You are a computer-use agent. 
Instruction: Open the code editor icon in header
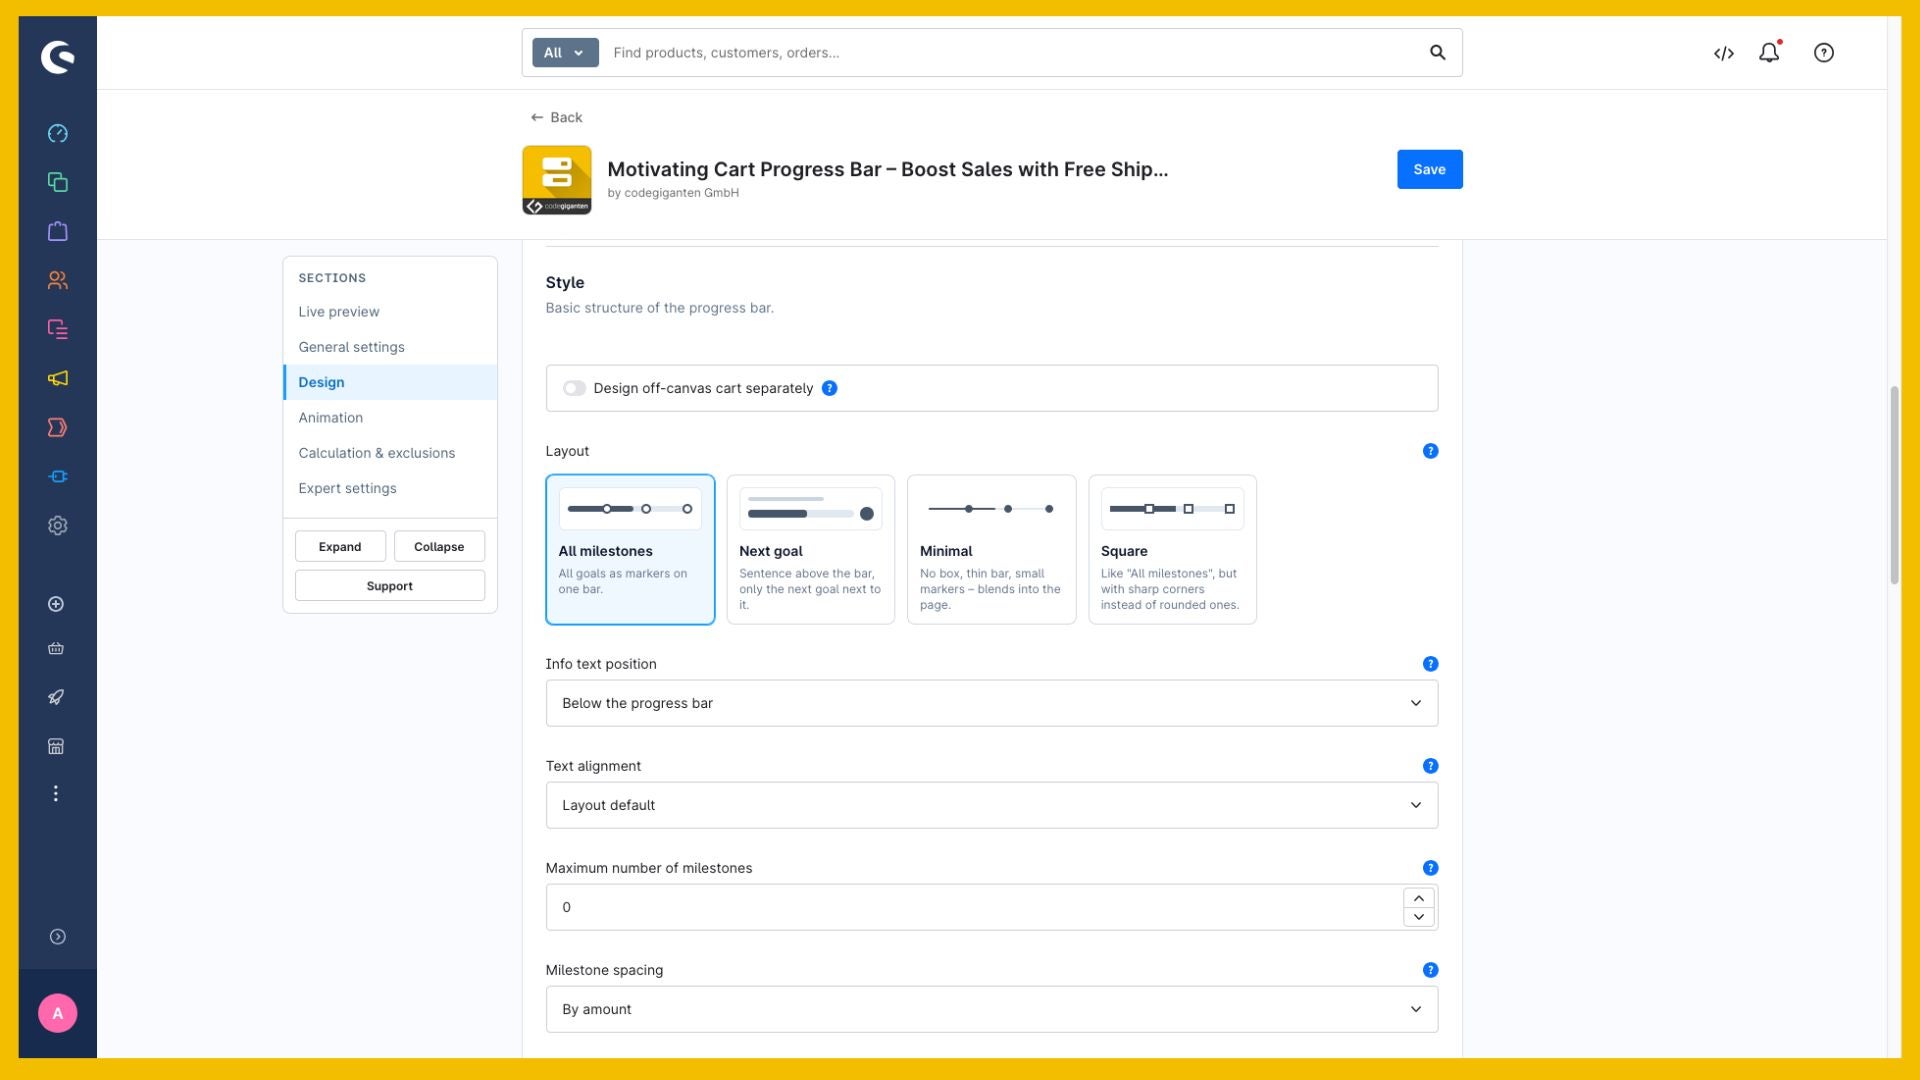point(1724,53)
